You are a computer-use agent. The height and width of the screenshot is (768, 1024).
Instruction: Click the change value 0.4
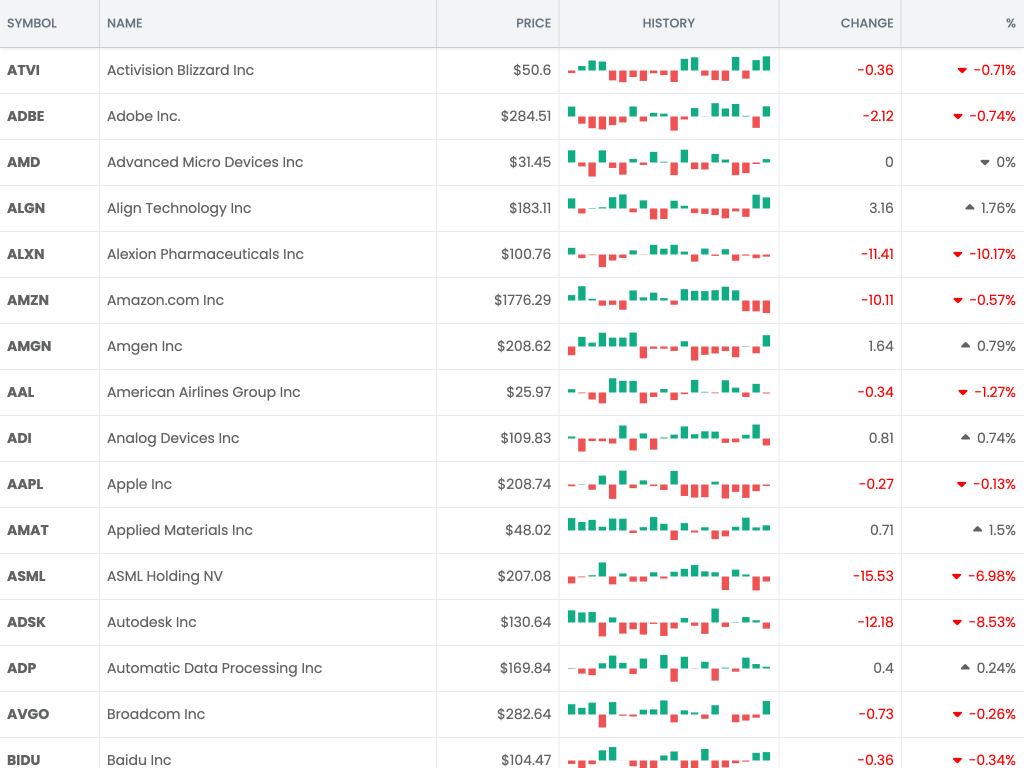tap(883, 668)
